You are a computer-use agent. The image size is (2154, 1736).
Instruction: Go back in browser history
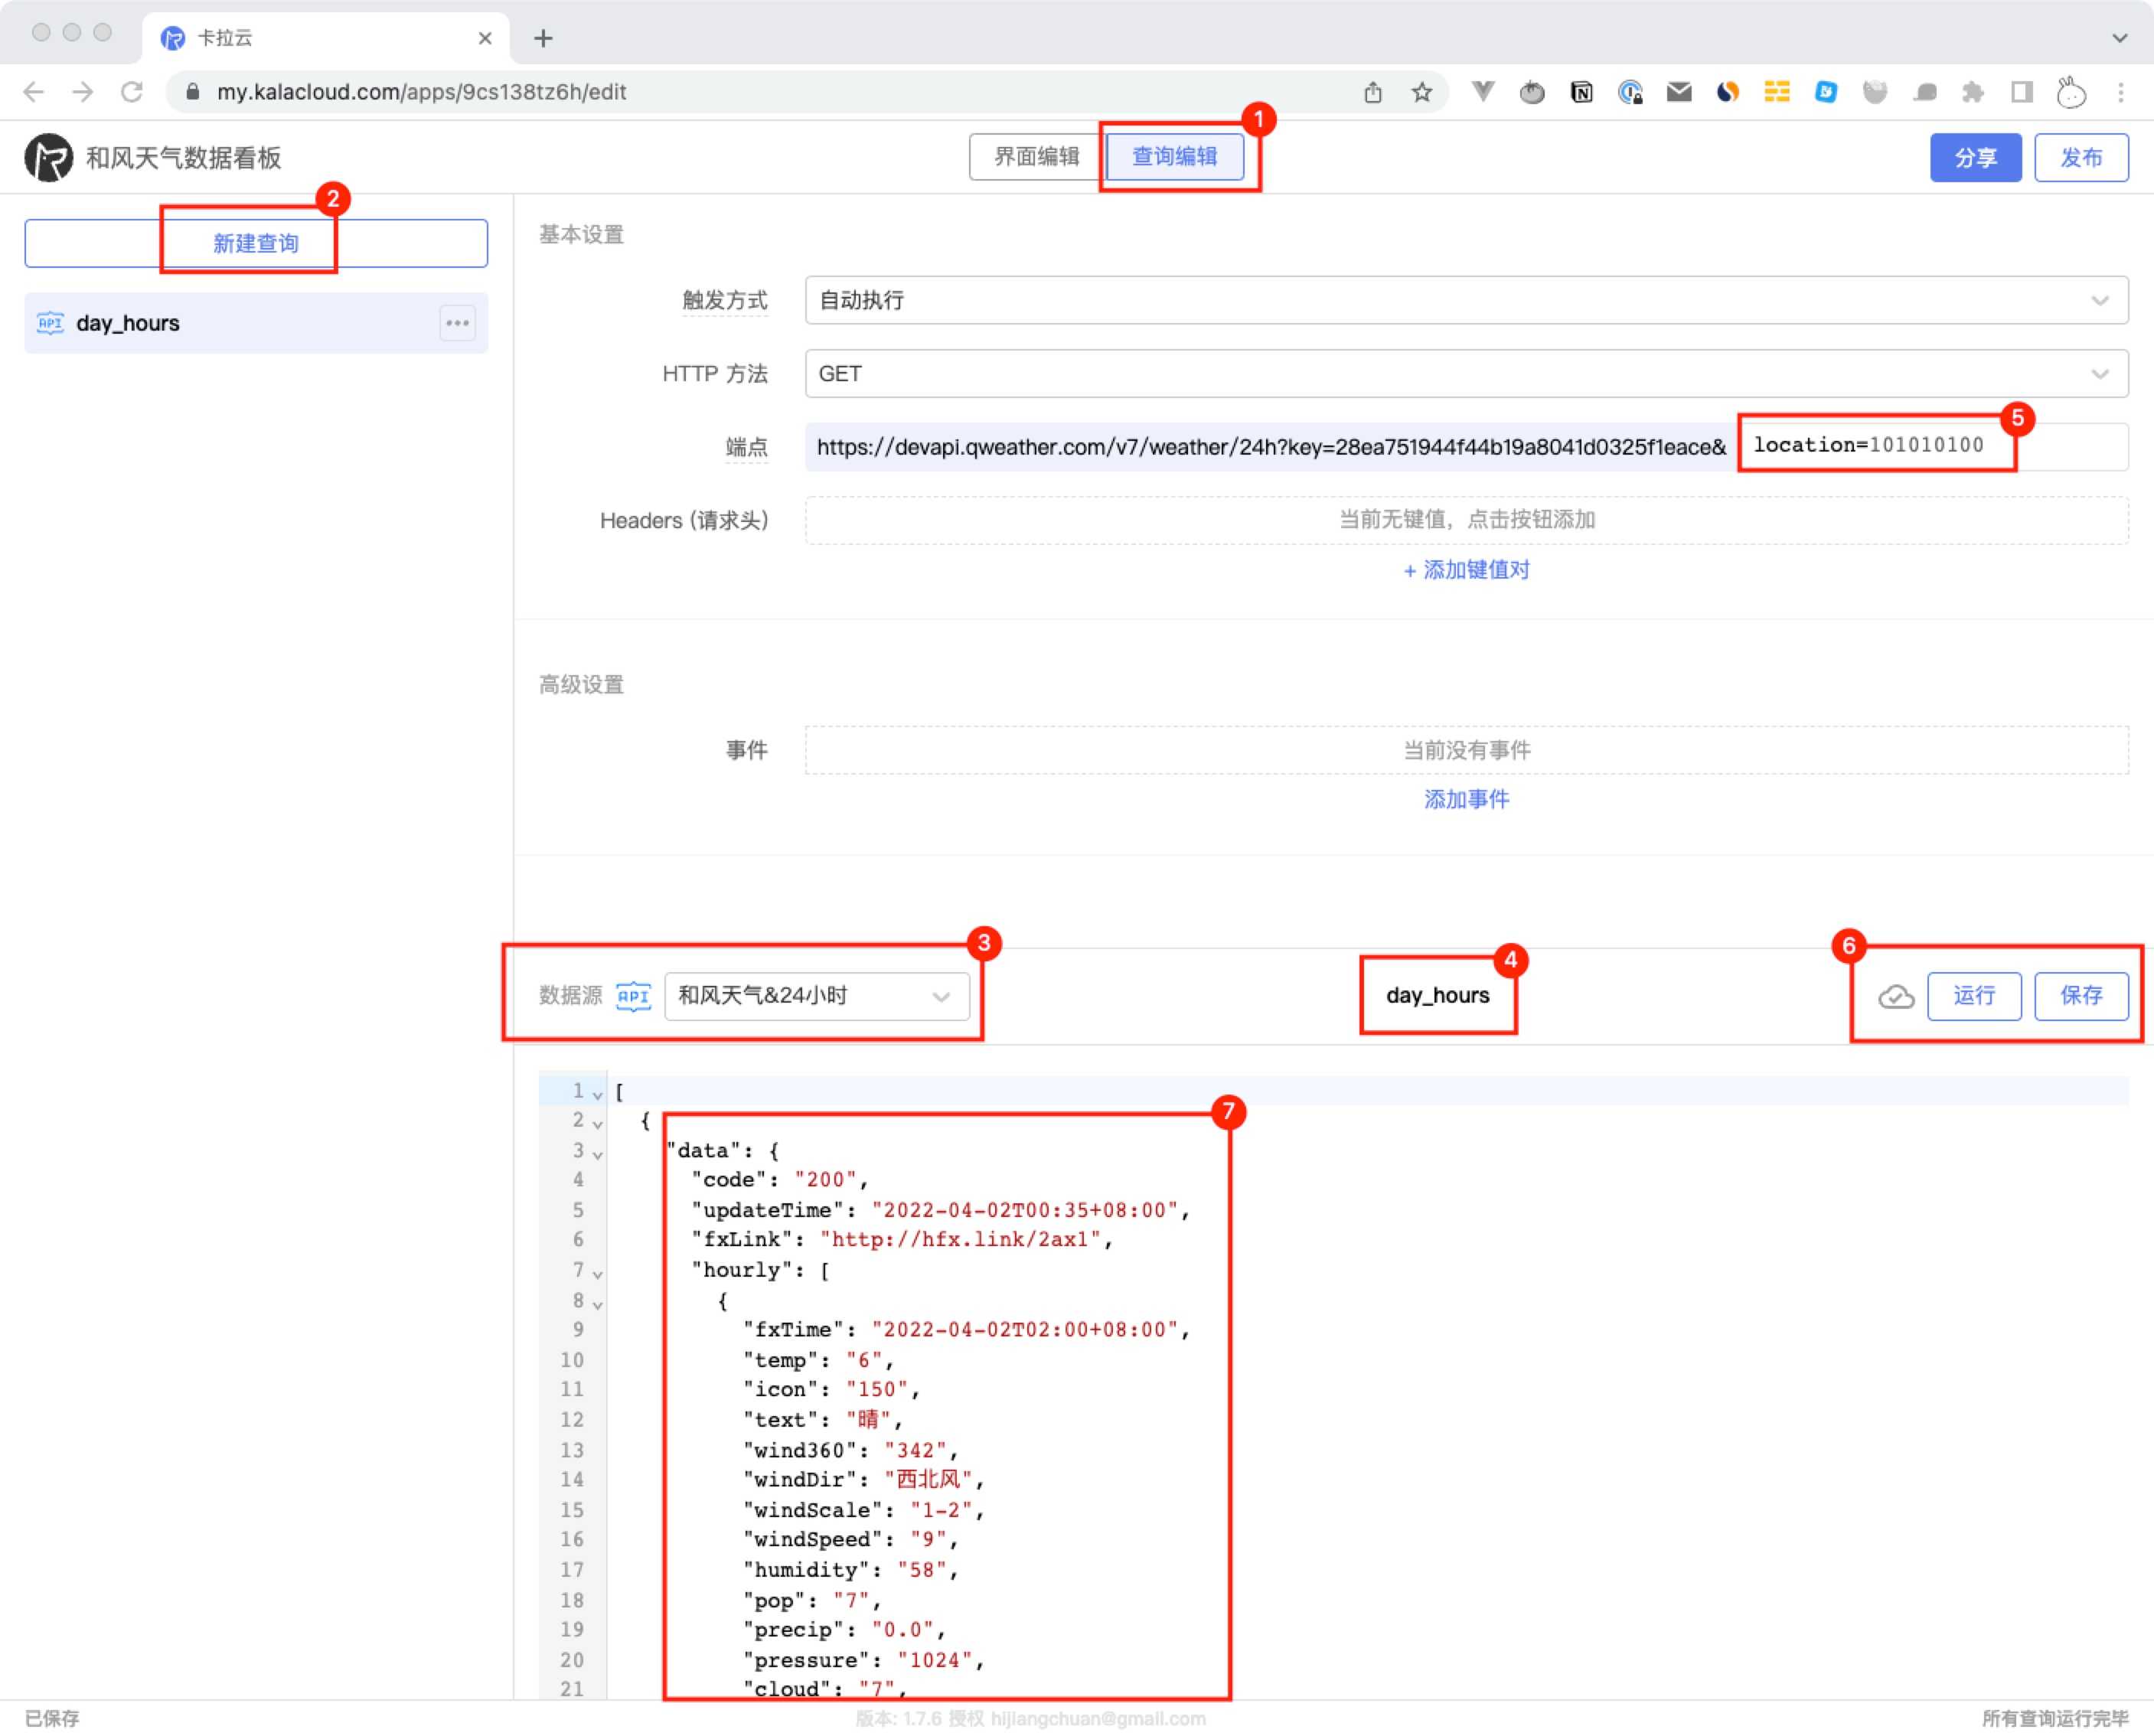pos(33,92)
